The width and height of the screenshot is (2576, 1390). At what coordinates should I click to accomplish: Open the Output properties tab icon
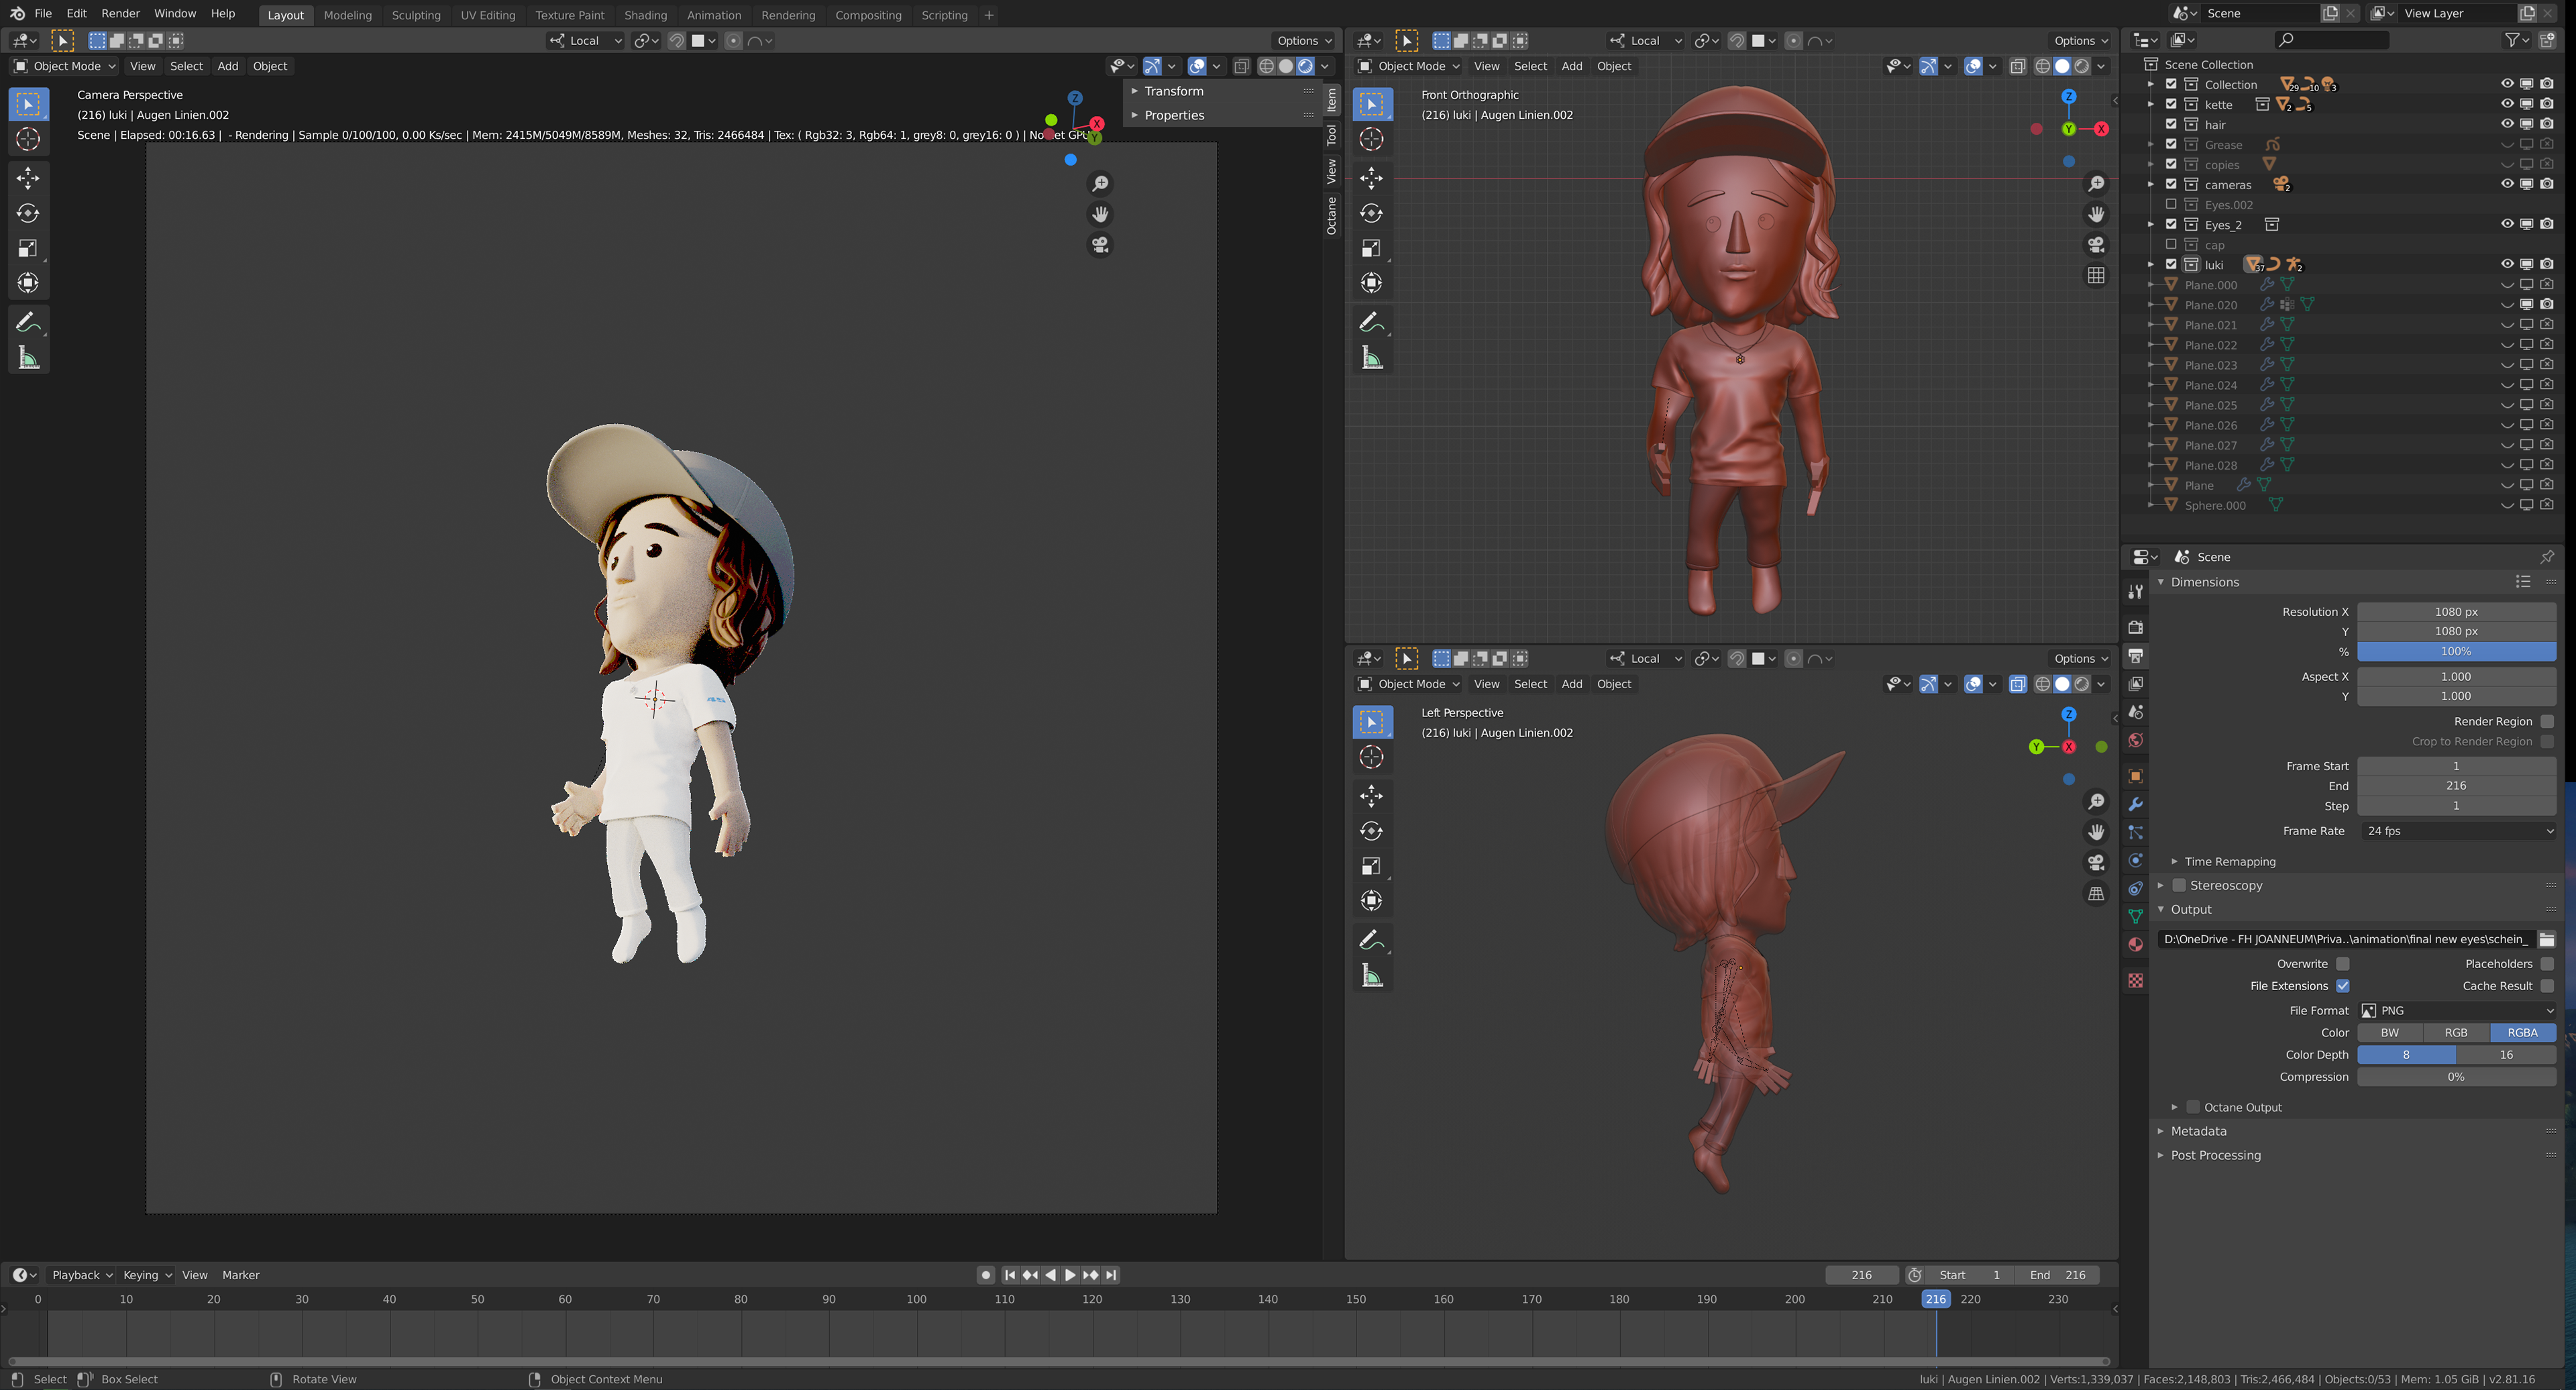[2135, 656]
